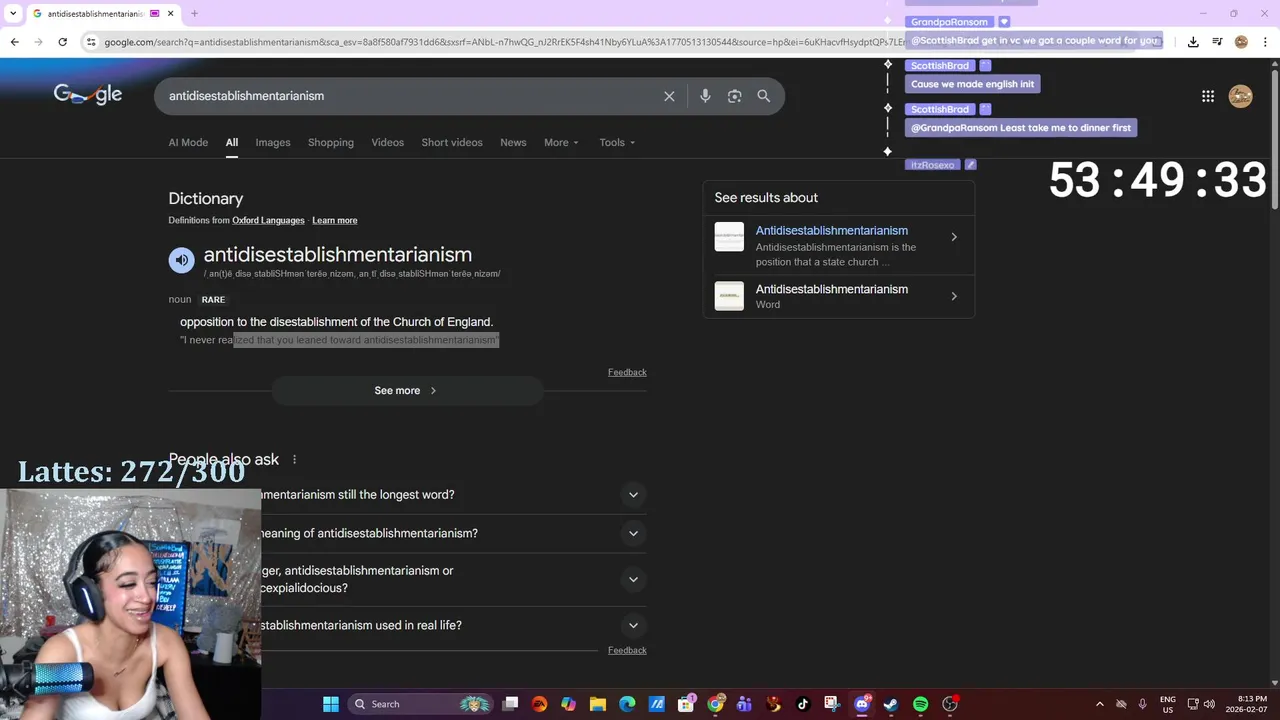This screenshot has width=1280, height=720.
Task: Expand the 'still the longest word?' question
Action: [633, 495]
